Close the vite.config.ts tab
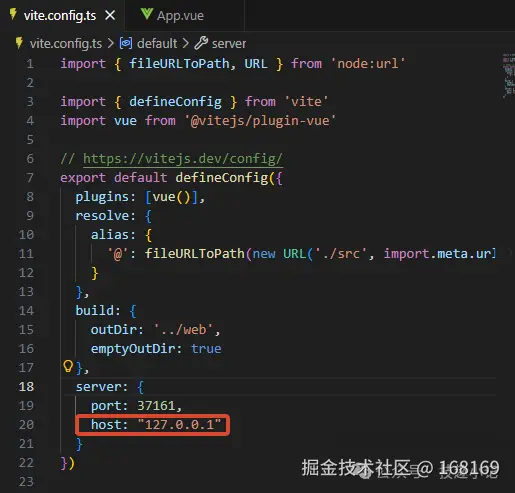Viewport: 515px width, 493px height. pos(110,15)
